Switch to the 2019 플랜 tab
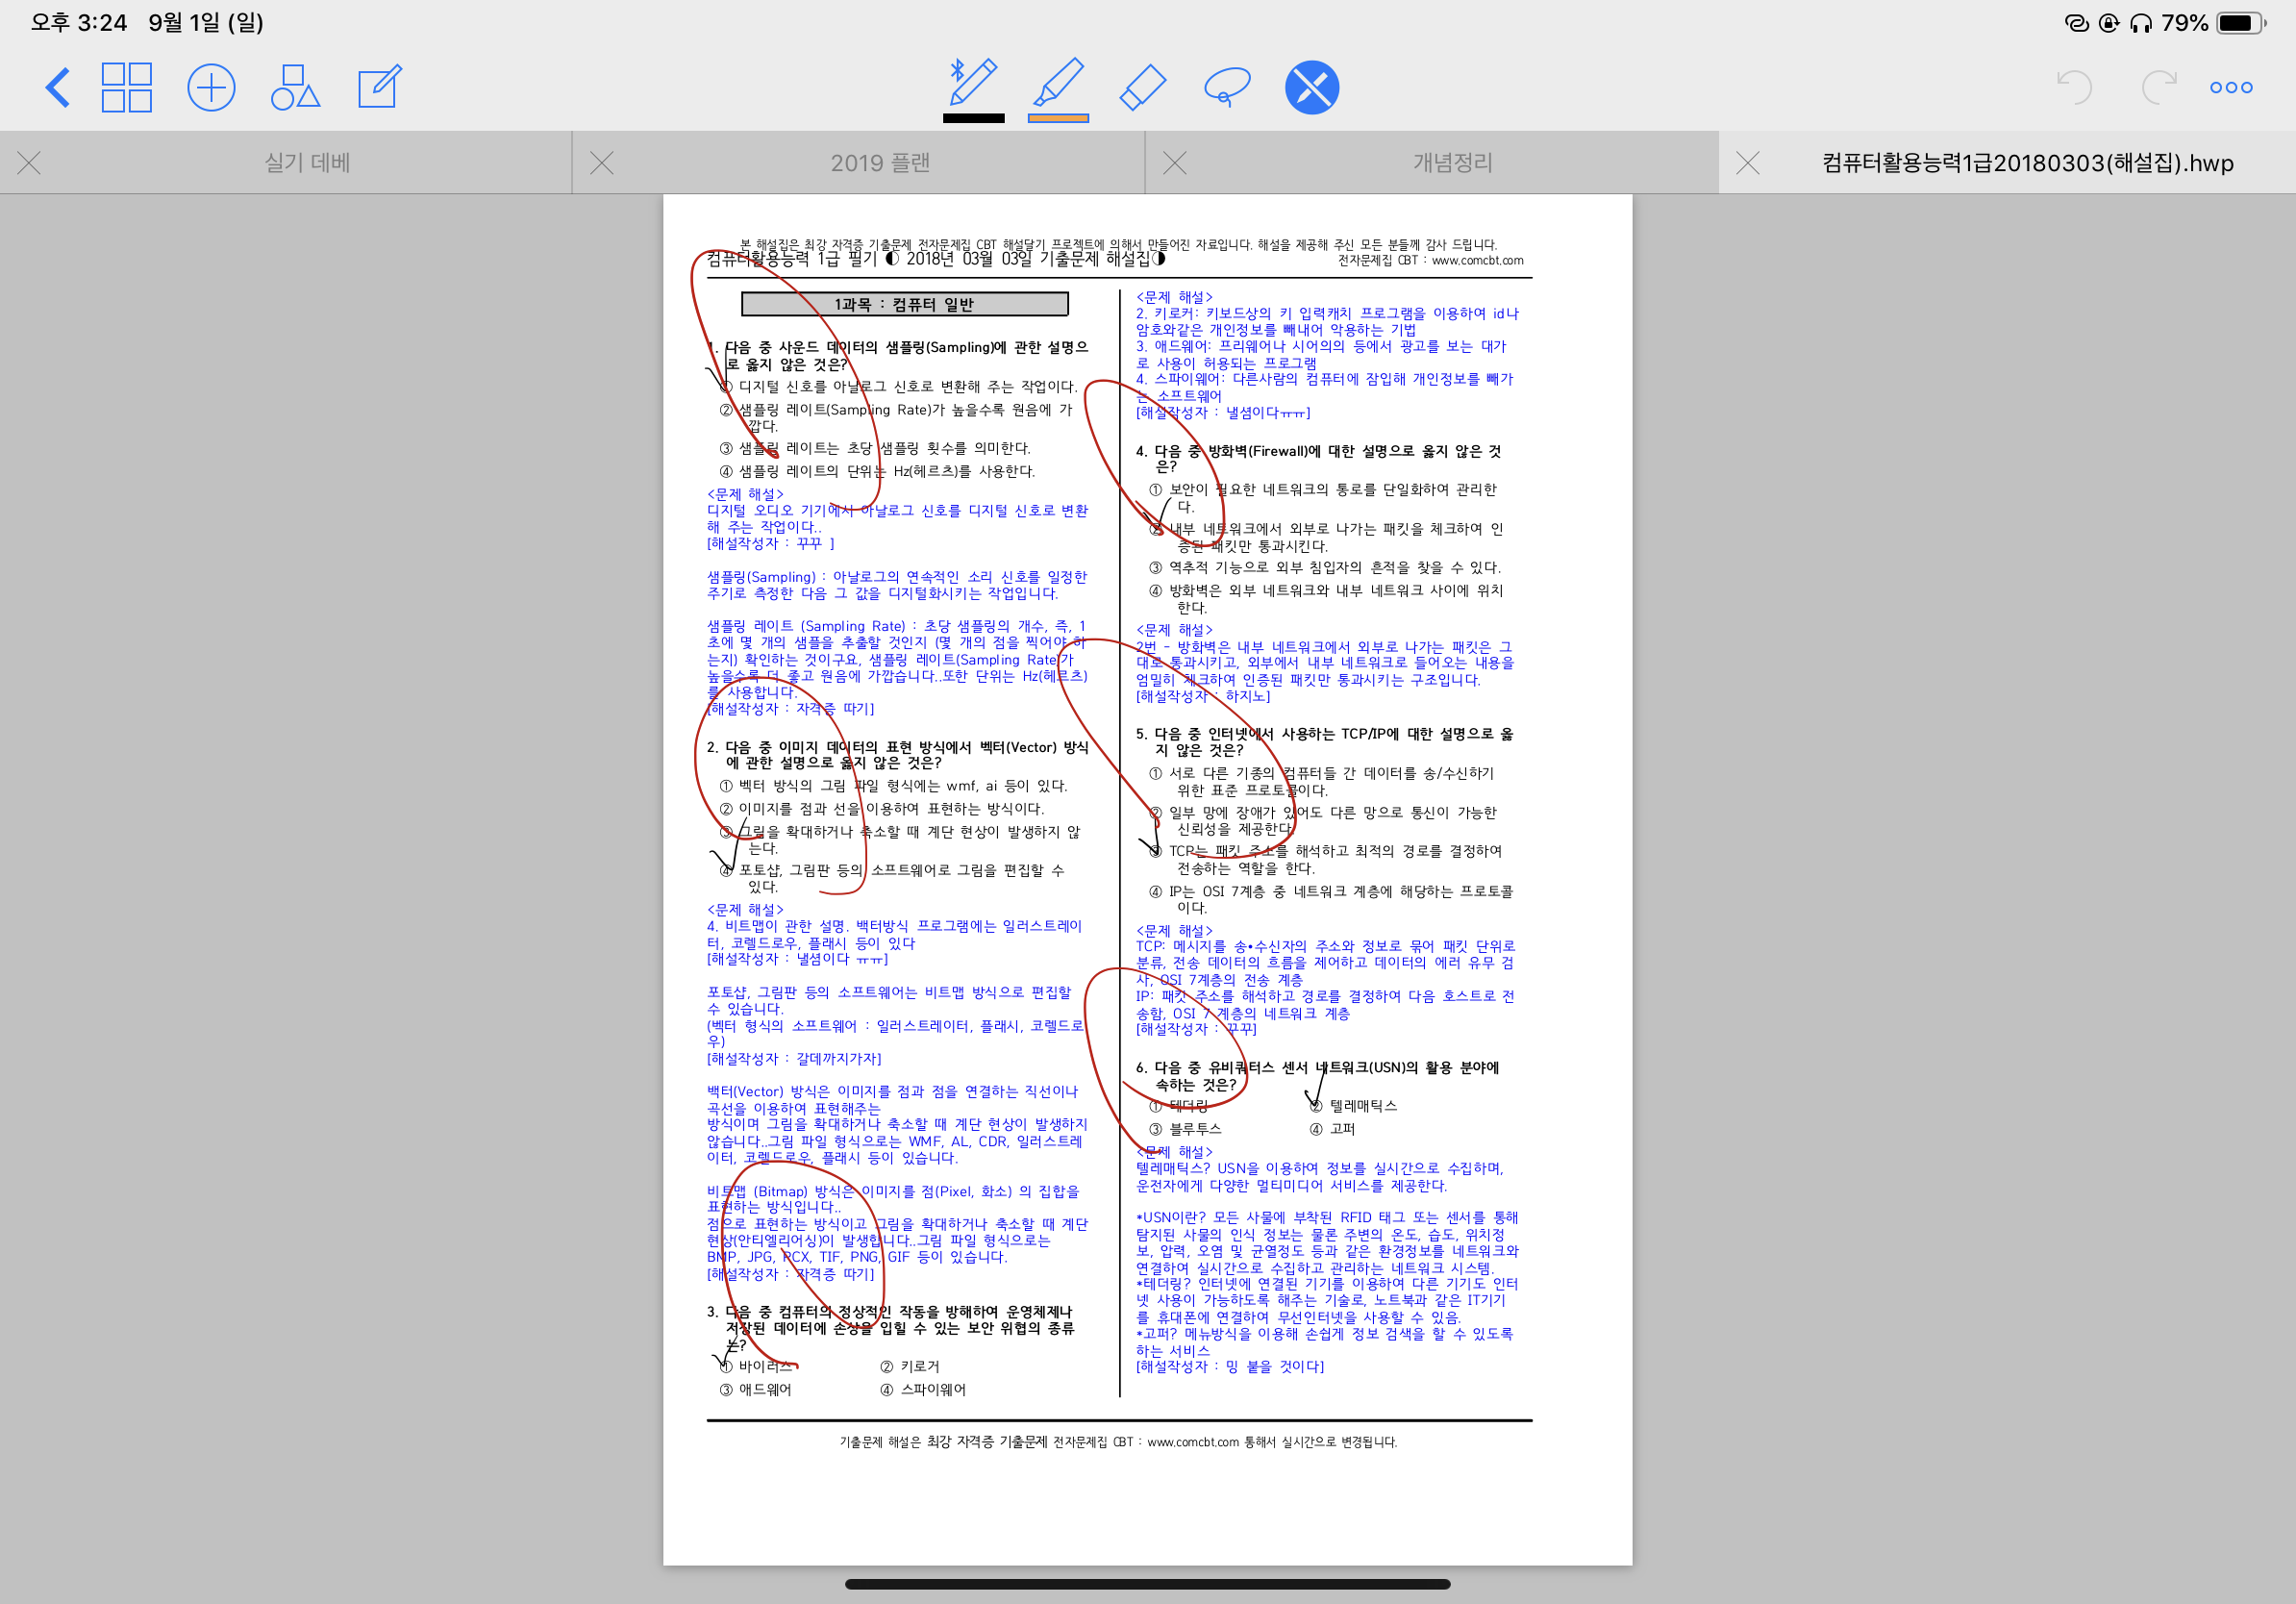This screenshot has height=1604, width=2296. pyautogui.click(x=880, y=163)
